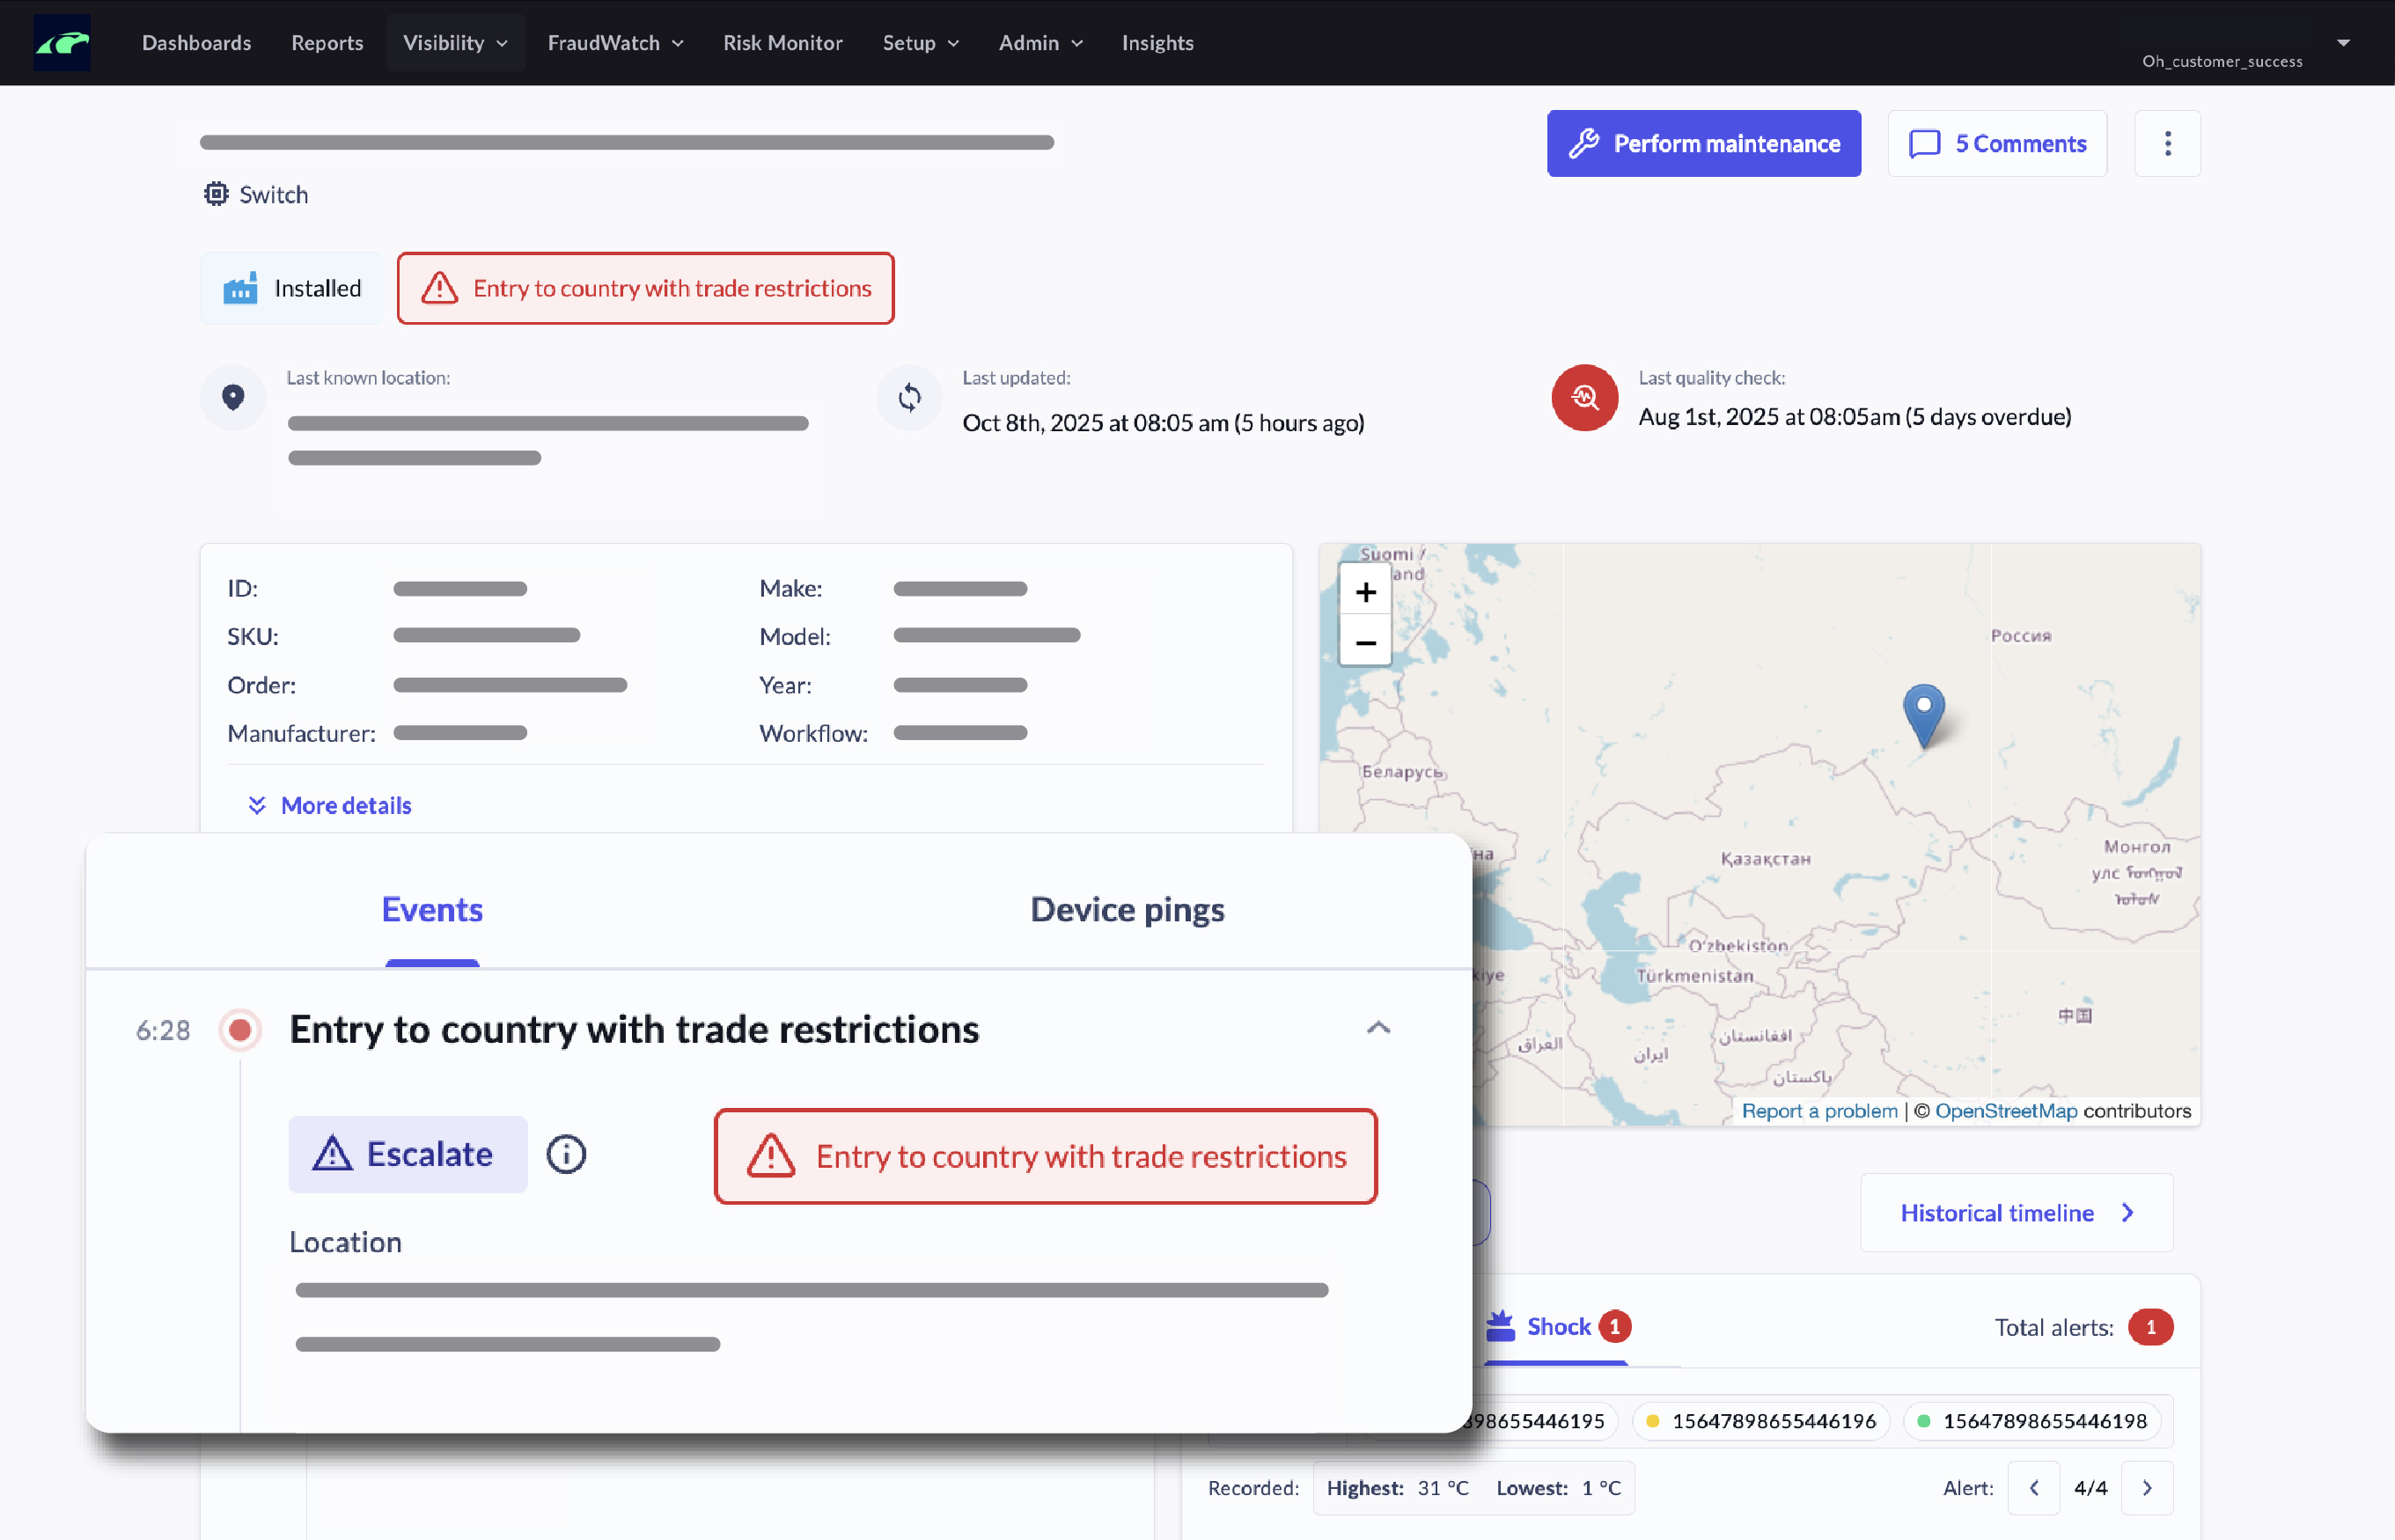Click the location pin icon beside Last known location
Viewport: 2395px width, 1540px height.
point(232,397)
